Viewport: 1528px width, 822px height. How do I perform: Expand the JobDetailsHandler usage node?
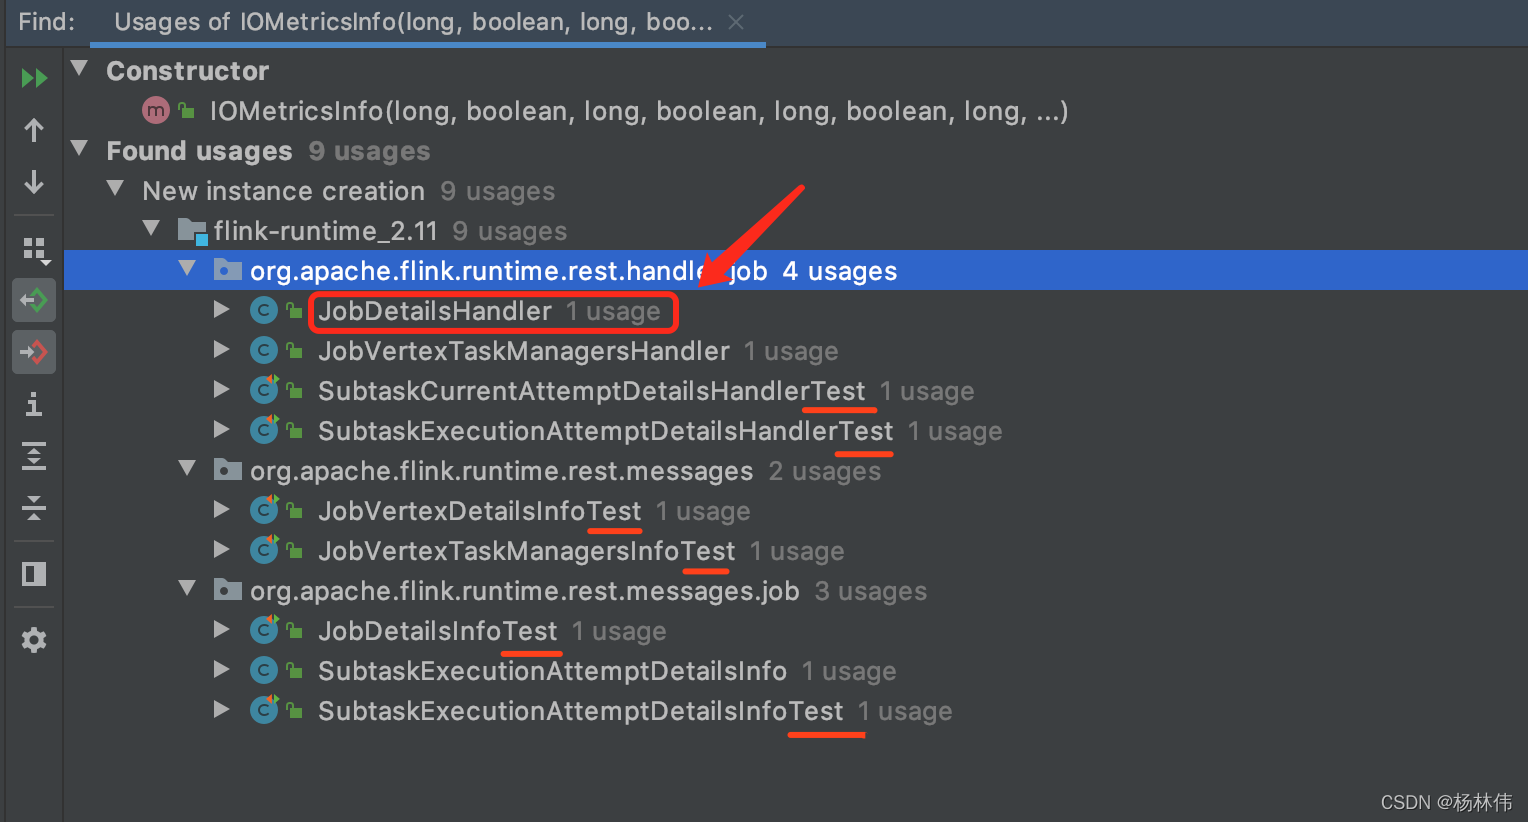[222, 310]
